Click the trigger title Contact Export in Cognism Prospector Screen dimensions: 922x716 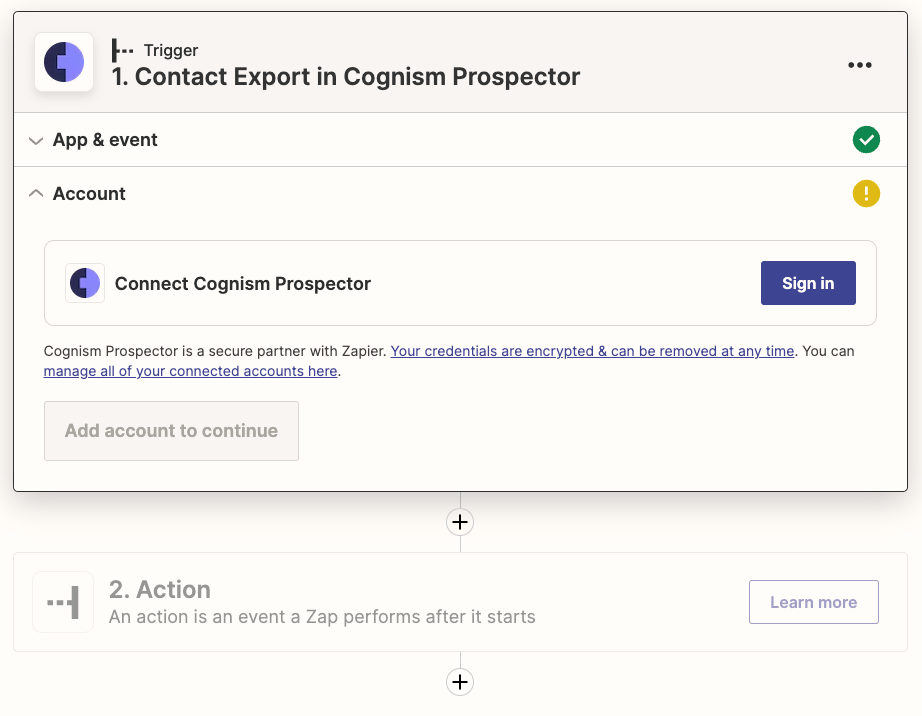(345, 77)
